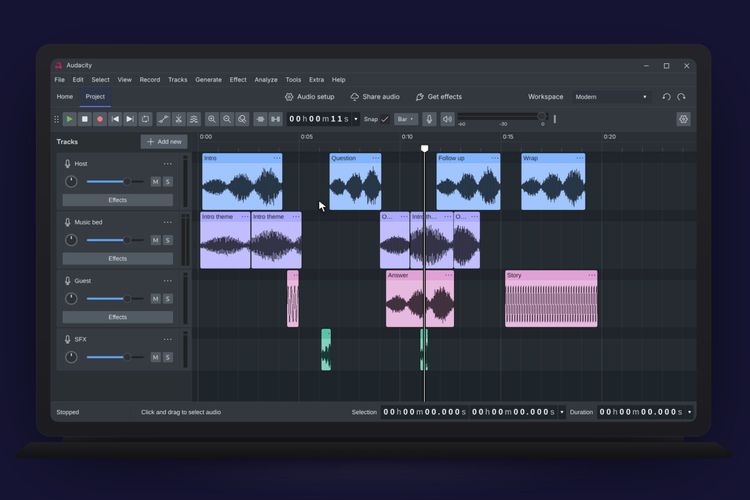Click the silence audio selection icon
Viewport: 750px width, 500px height.
click(276, 119)
